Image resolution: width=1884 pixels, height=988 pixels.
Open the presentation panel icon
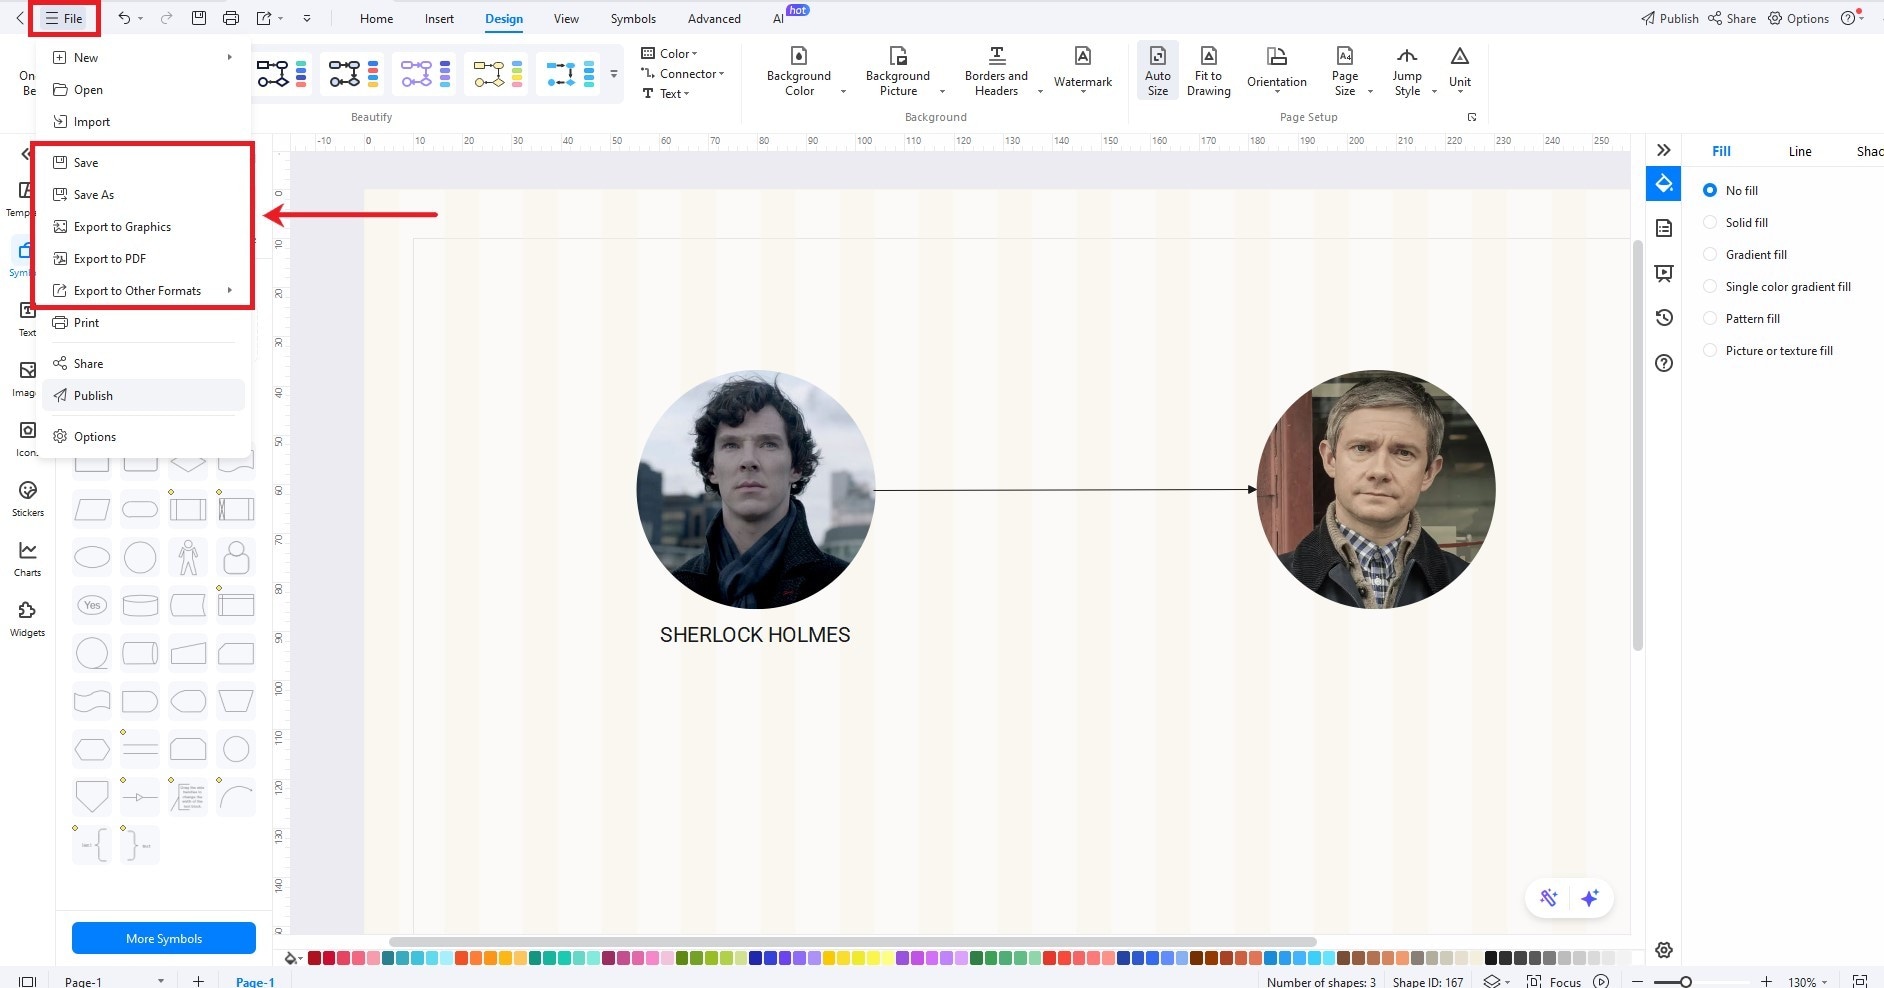1664,273
